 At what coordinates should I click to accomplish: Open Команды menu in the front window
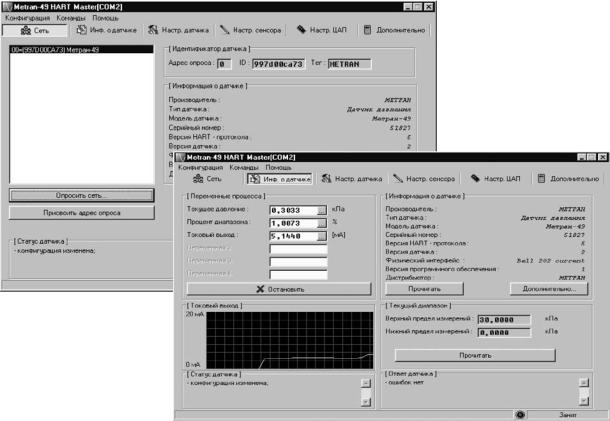pyautogui.click(x=244, y=167)
